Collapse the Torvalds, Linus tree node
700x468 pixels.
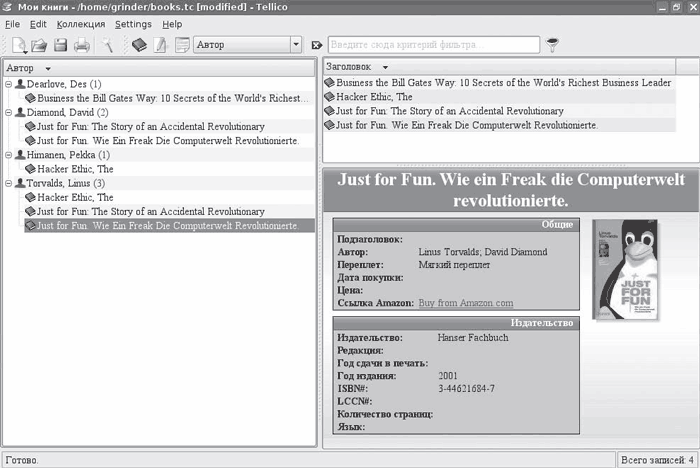click(8, 184)
